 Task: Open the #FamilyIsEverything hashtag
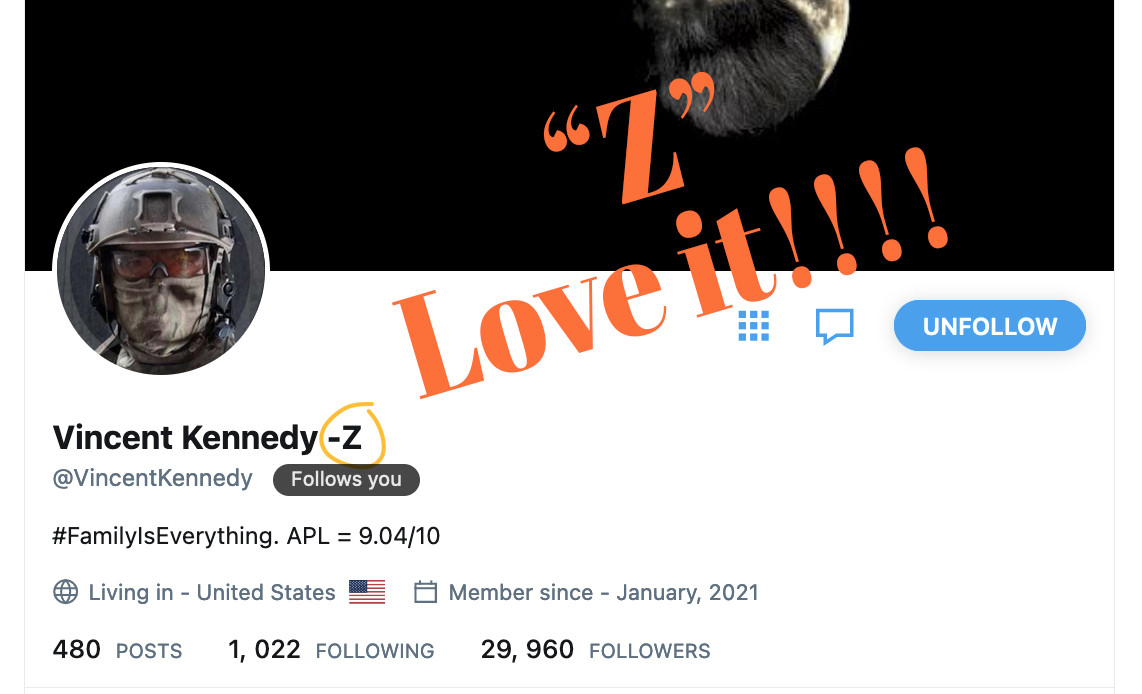165,536
